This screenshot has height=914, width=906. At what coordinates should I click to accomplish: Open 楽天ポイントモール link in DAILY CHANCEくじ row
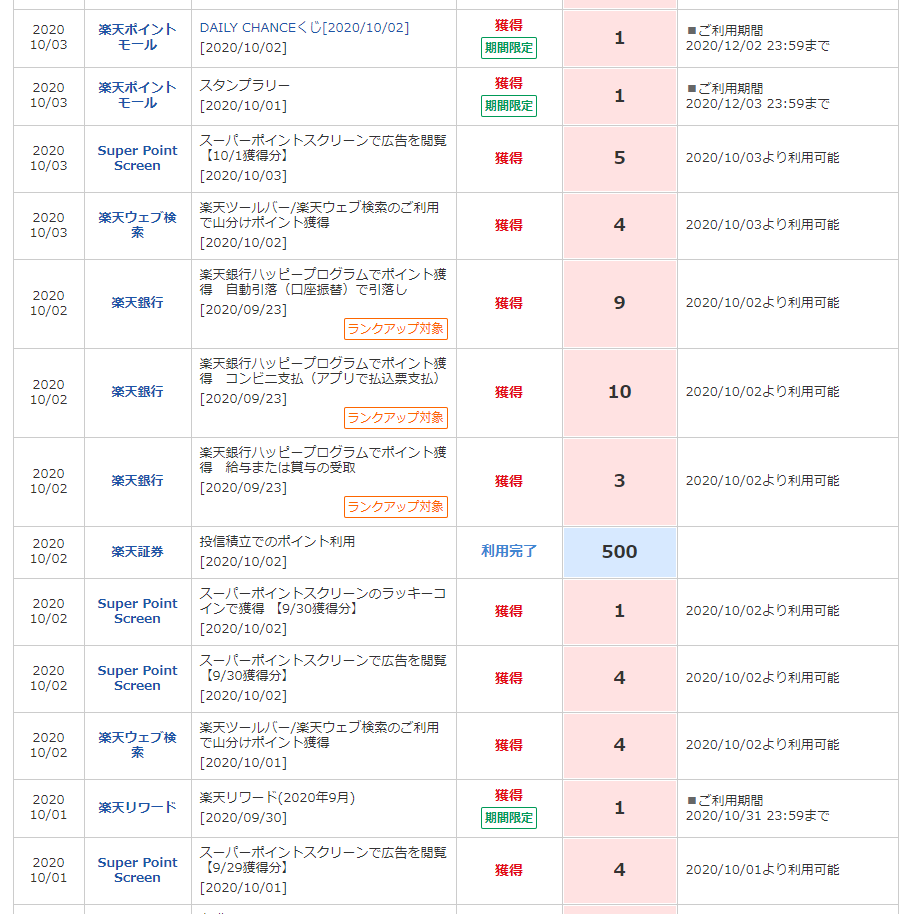click(137, 38)
